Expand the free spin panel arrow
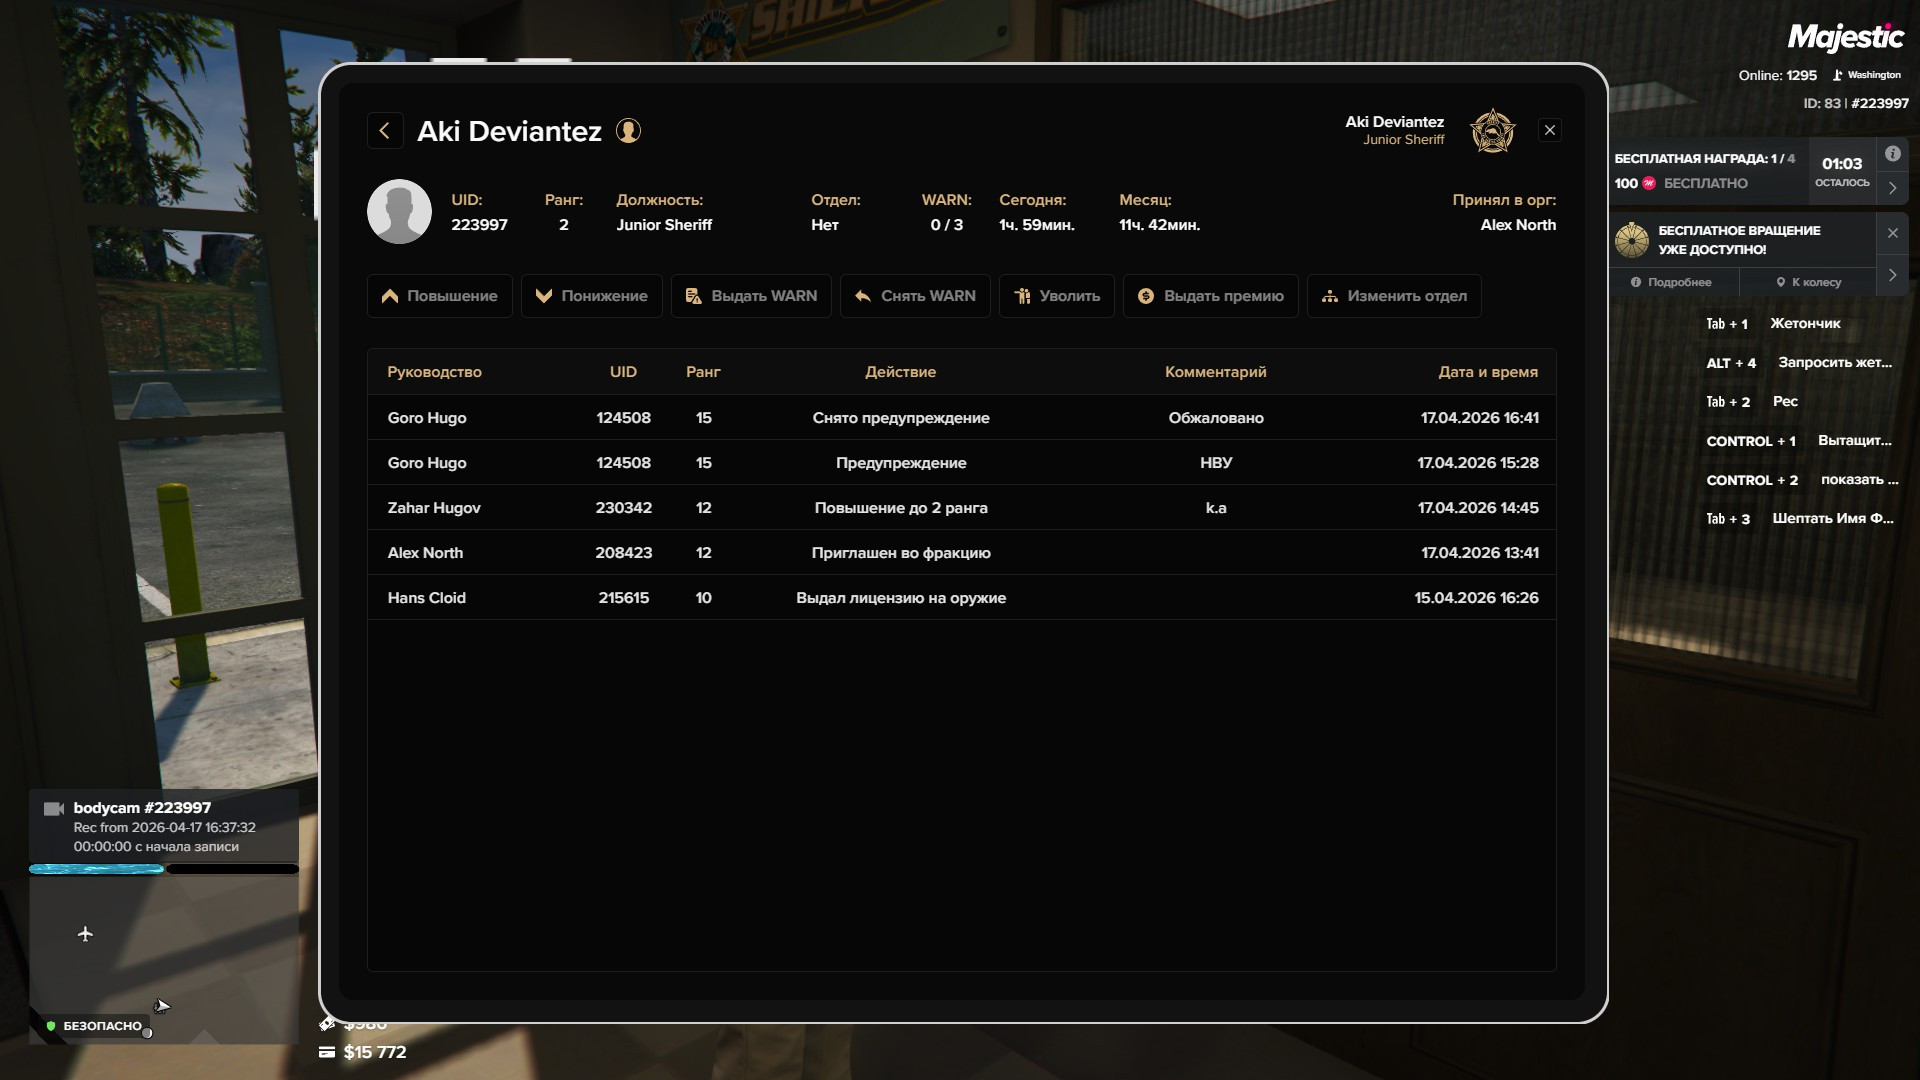Viewport: 1920px width, 1080px height. click(x=1892, y=275)
